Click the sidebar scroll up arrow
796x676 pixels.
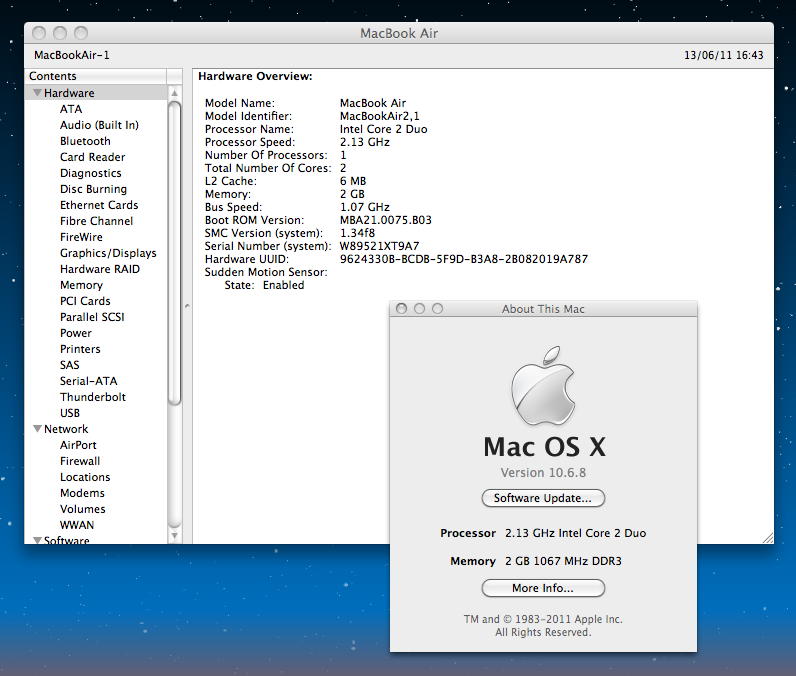click(175, 93)
